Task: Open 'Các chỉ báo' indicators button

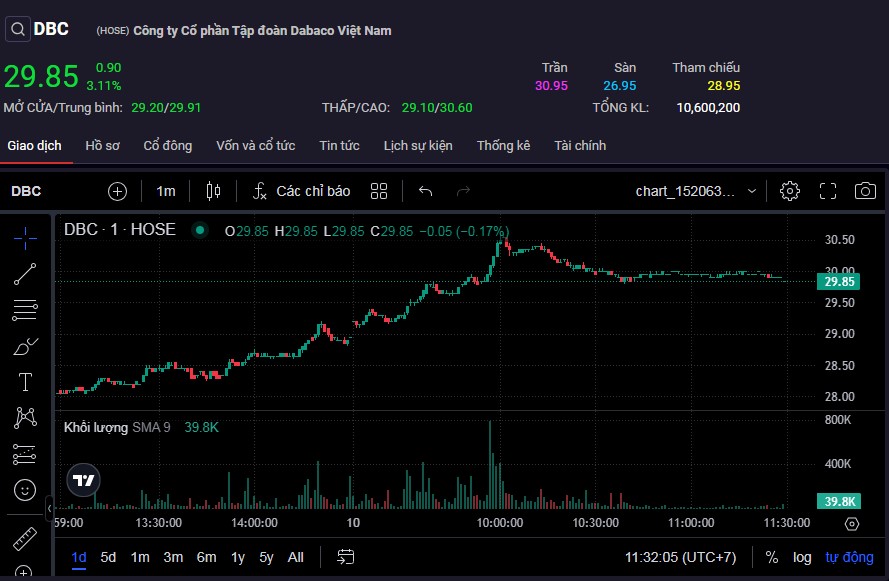Action: [x=301, y=191]
